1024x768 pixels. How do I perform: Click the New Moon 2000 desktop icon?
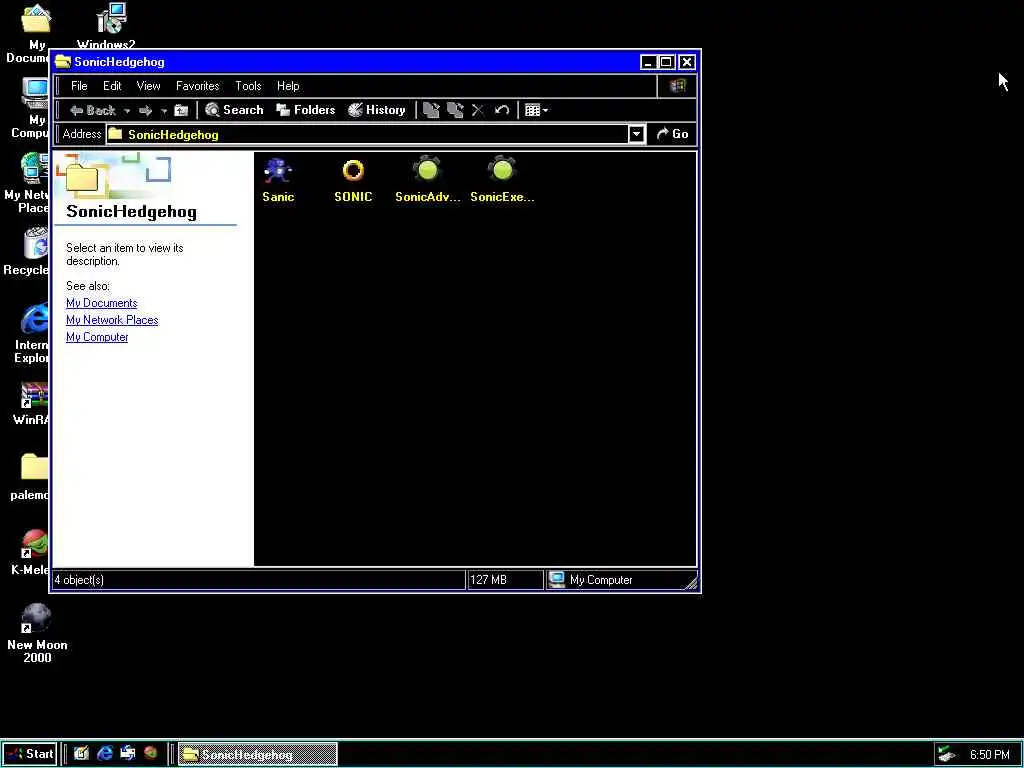pyautogui.click(x=37, y=632)
